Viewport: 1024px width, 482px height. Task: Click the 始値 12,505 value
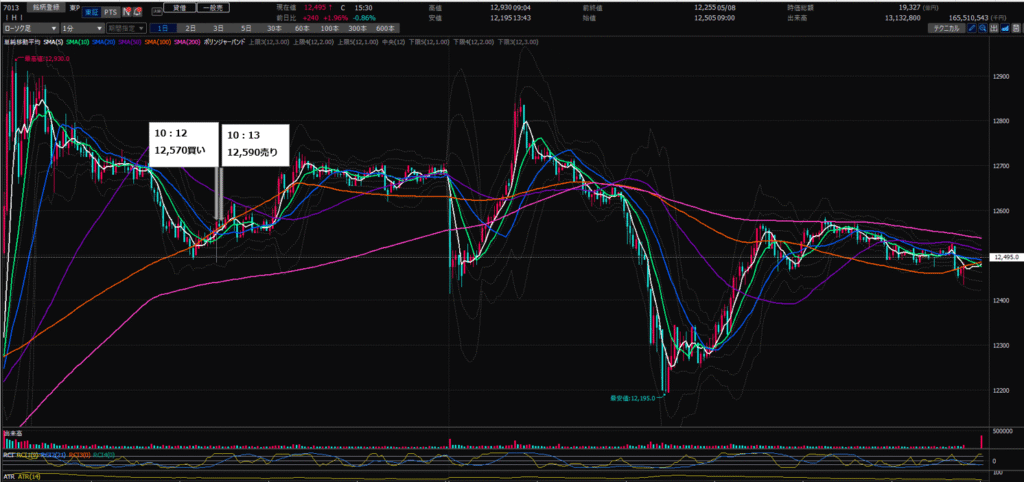705,18
